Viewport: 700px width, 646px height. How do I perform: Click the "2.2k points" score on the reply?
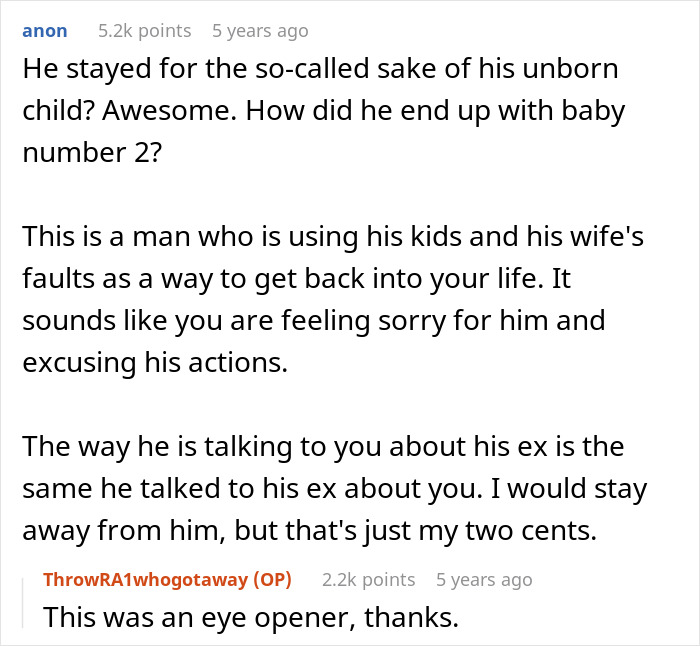click(x=368, y=580)
